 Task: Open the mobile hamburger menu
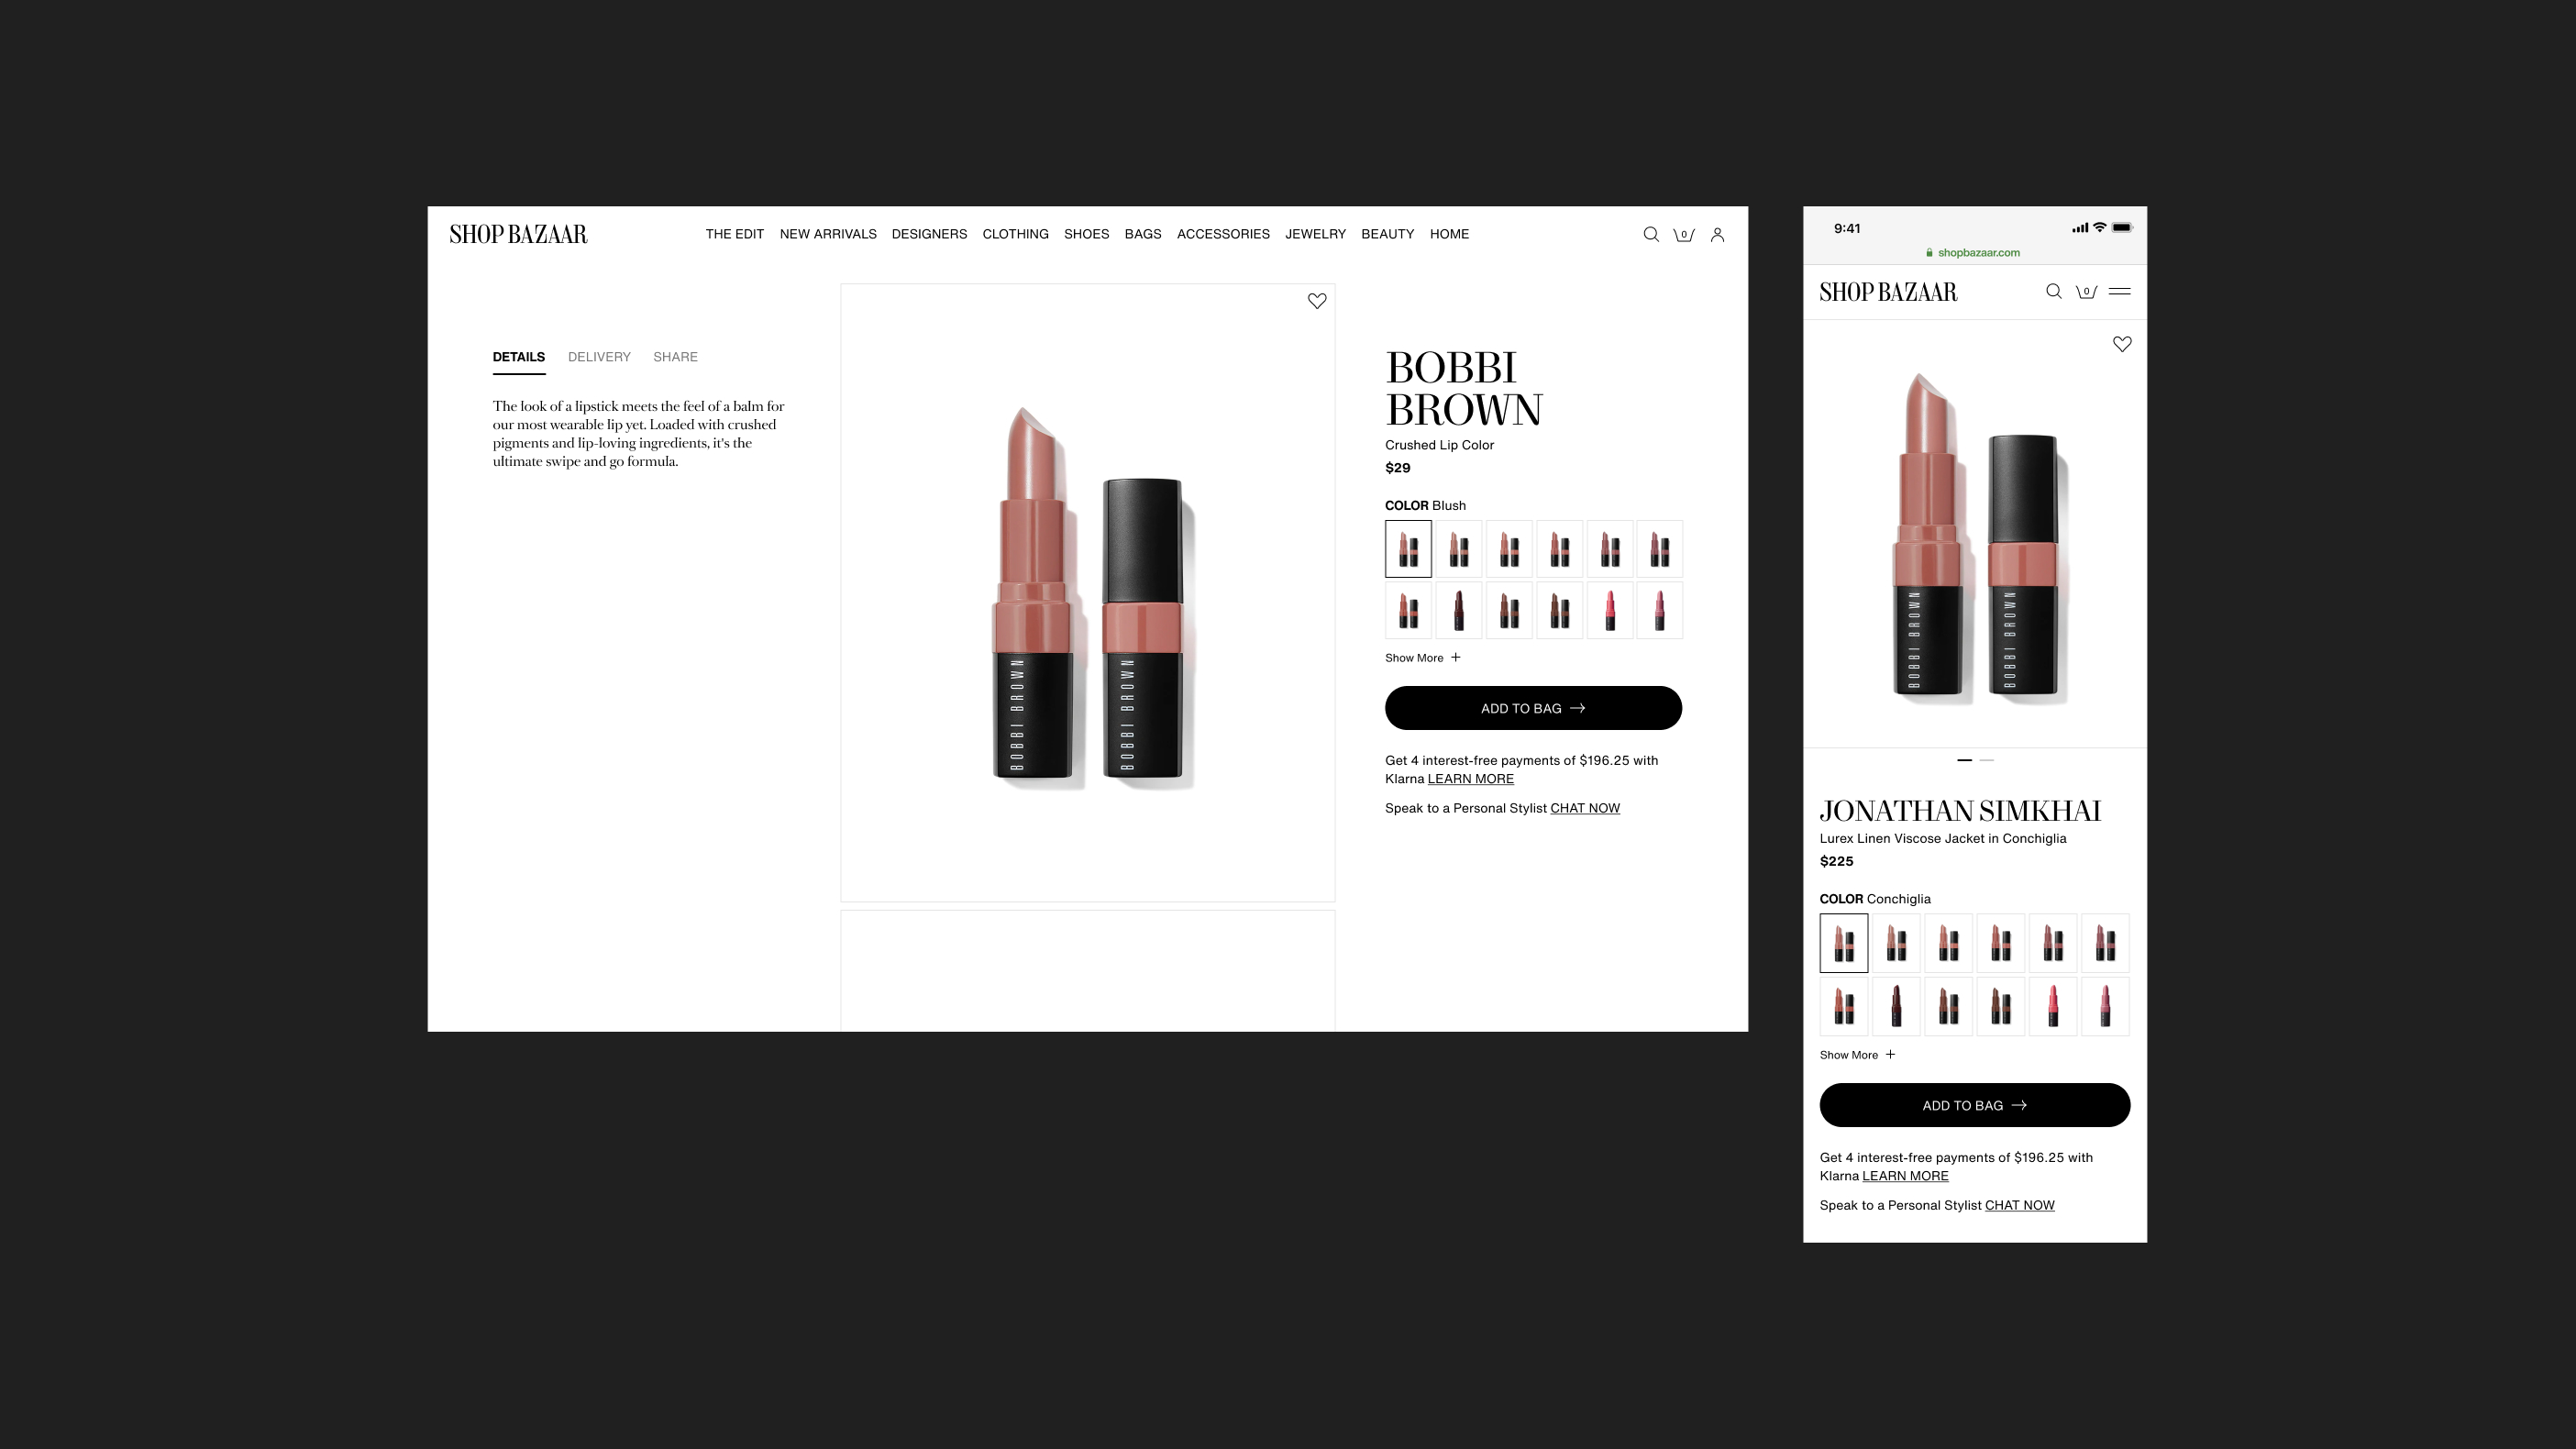(x=2119, y=291)
